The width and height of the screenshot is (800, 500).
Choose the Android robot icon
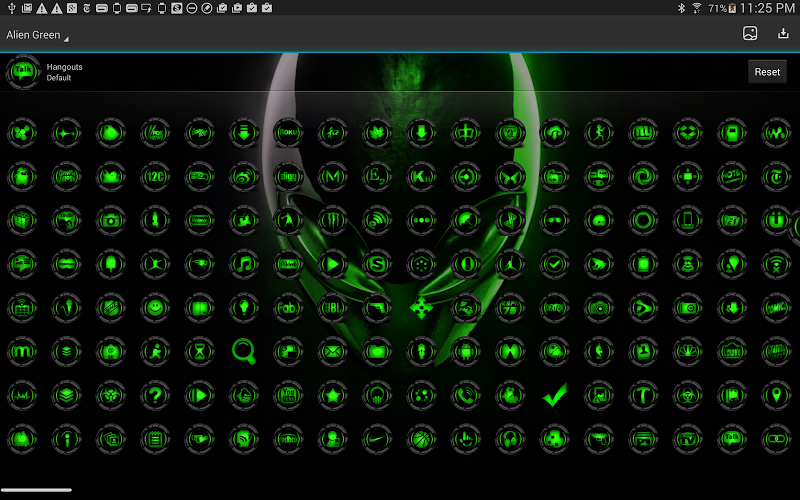click(x=466, y=352)
